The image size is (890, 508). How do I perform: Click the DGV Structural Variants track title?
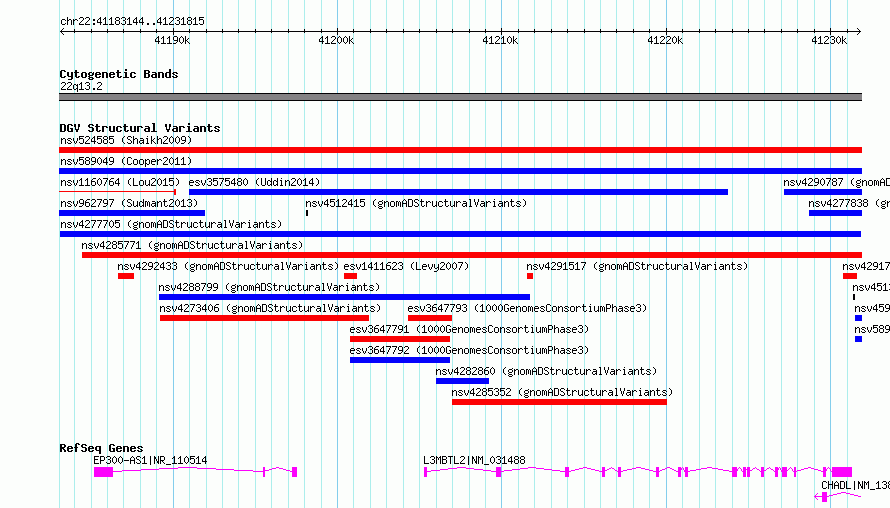[x=140, y=128]
